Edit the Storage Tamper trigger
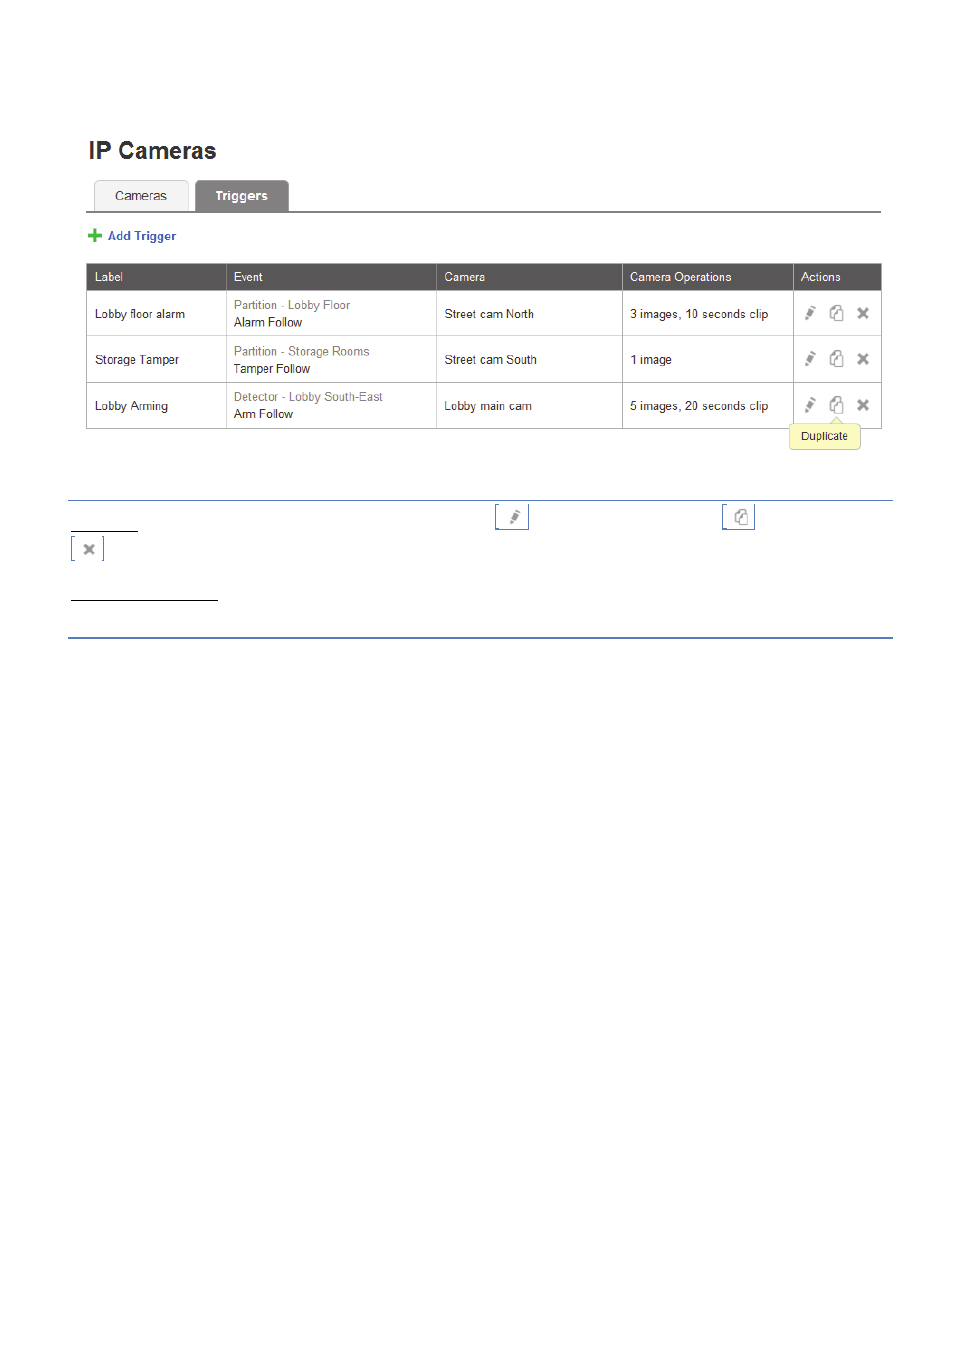The image size is (954, 1351). [x=810, y=359]
